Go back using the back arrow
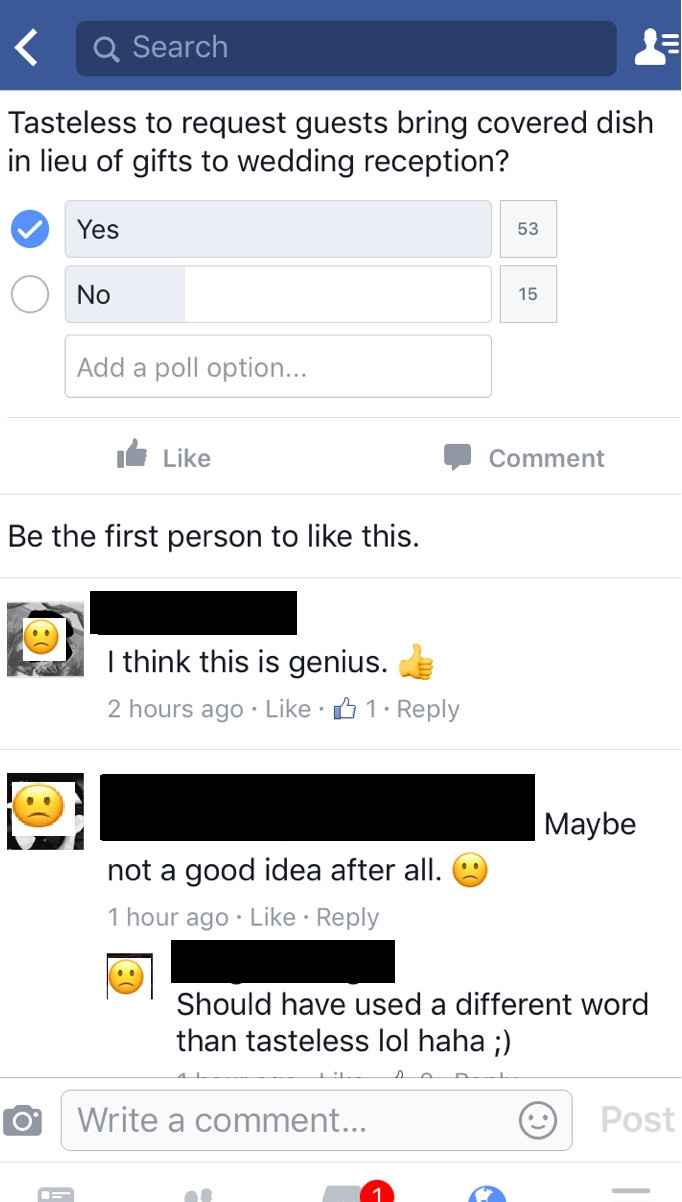 [x=25, y=45]
